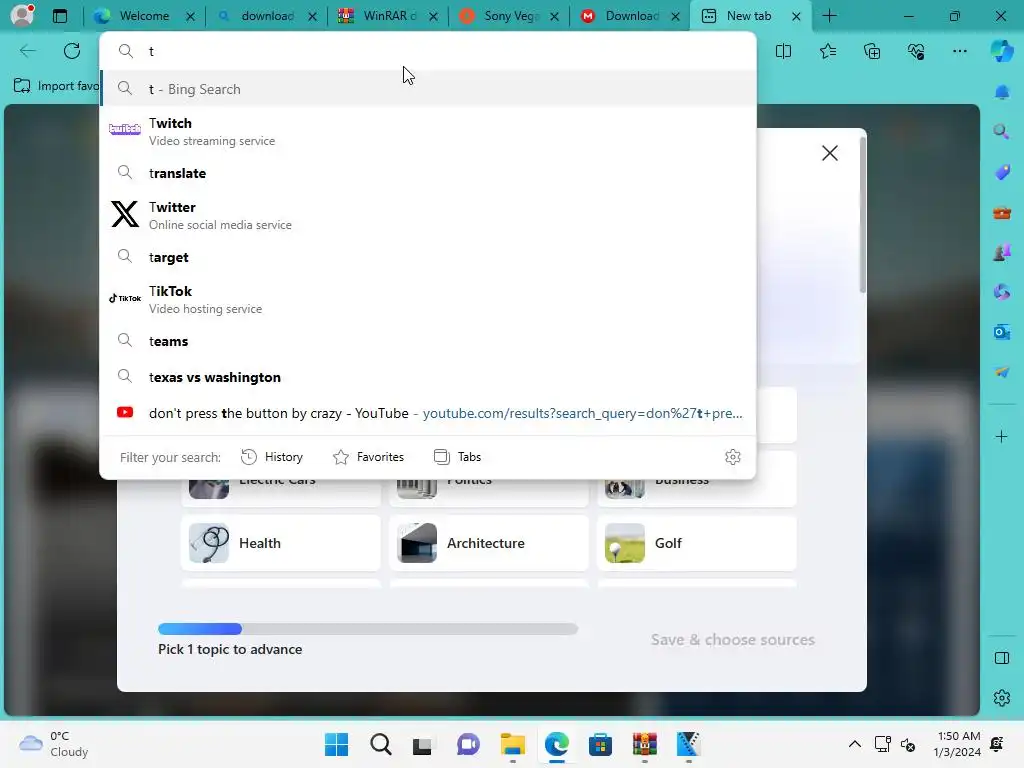Open the Tools briefcase sidebar icon
The image size is (1024, 768).
coord(1002,213)
